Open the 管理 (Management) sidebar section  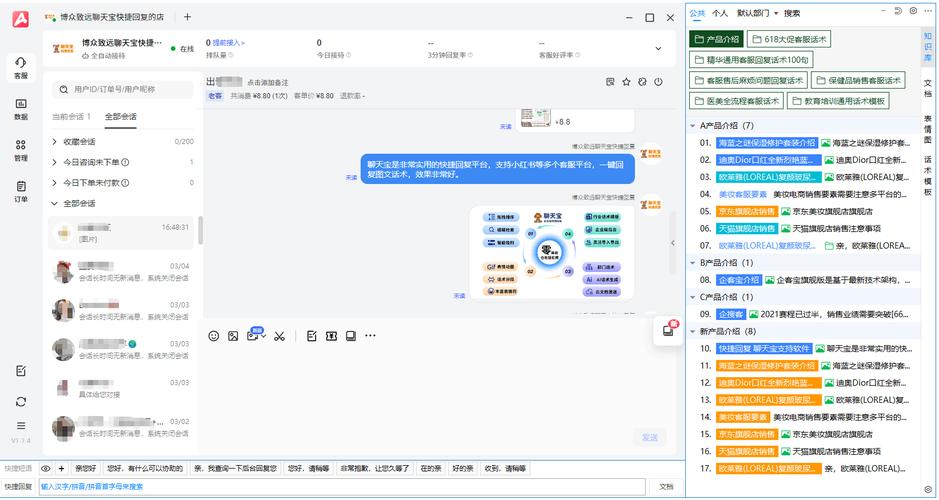20,149
